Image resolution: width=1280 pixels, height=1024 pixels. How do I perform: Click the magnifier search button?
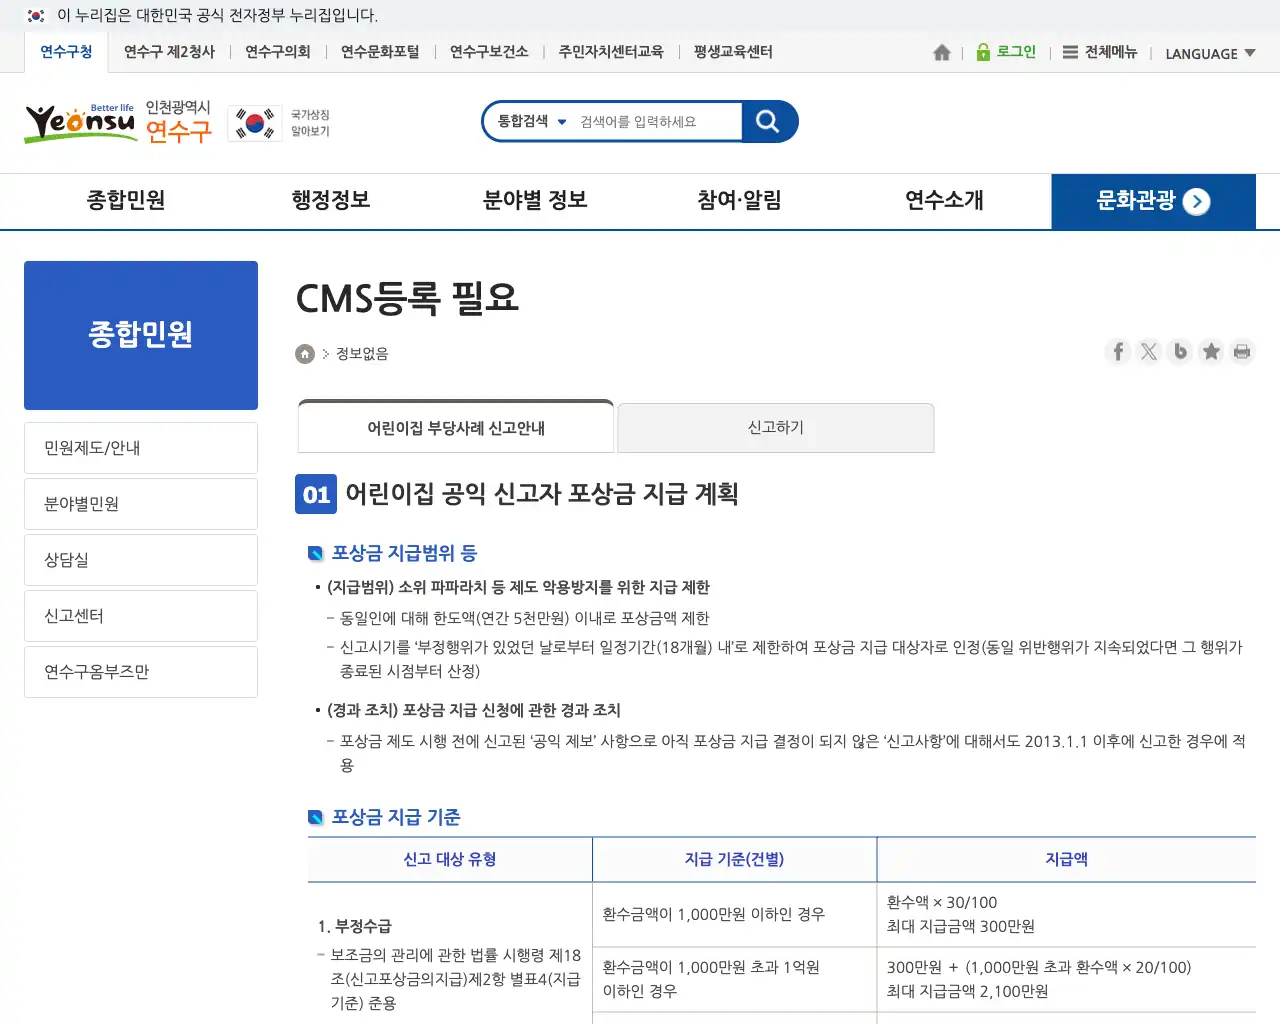point(768,122)
